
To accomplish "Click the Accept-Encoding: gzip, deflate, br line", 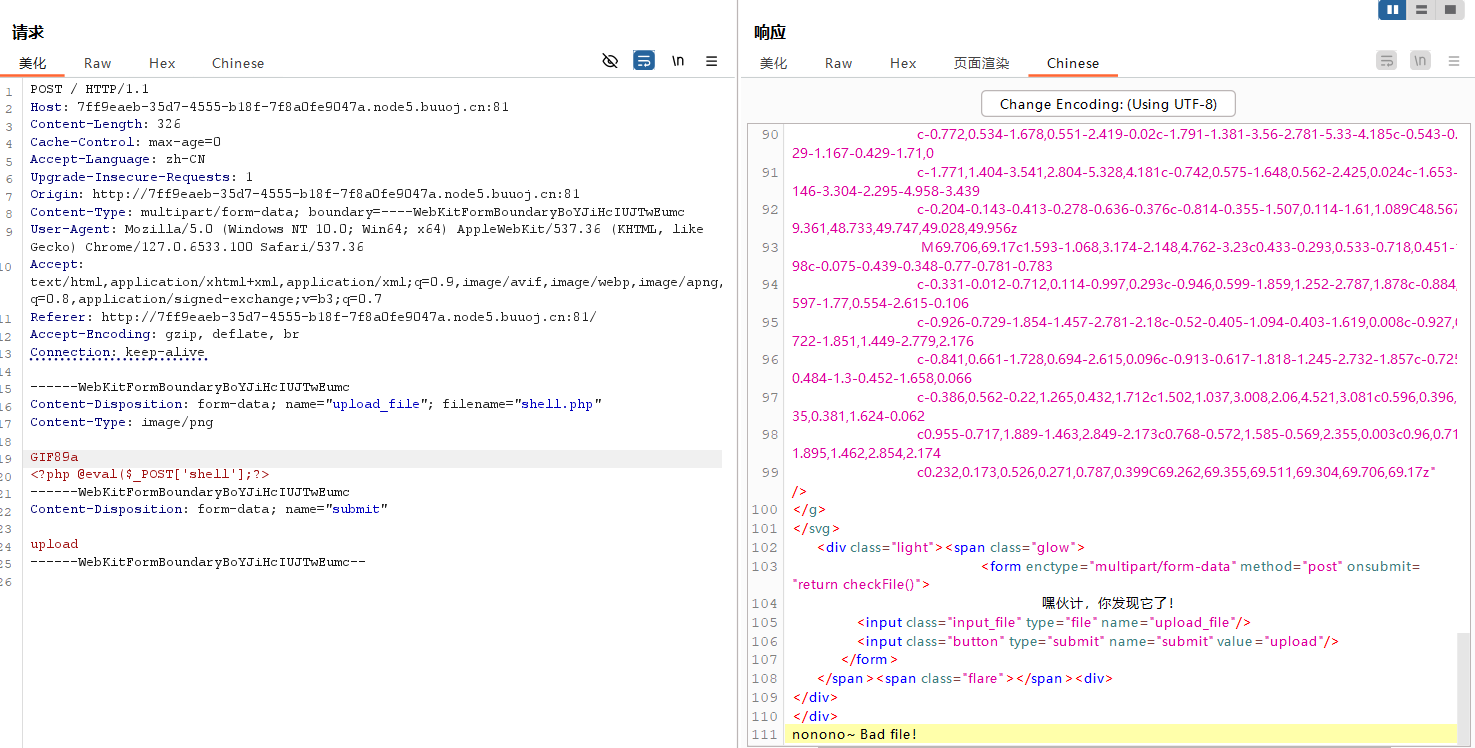I will pyautogui.click(x=164, y=334).
